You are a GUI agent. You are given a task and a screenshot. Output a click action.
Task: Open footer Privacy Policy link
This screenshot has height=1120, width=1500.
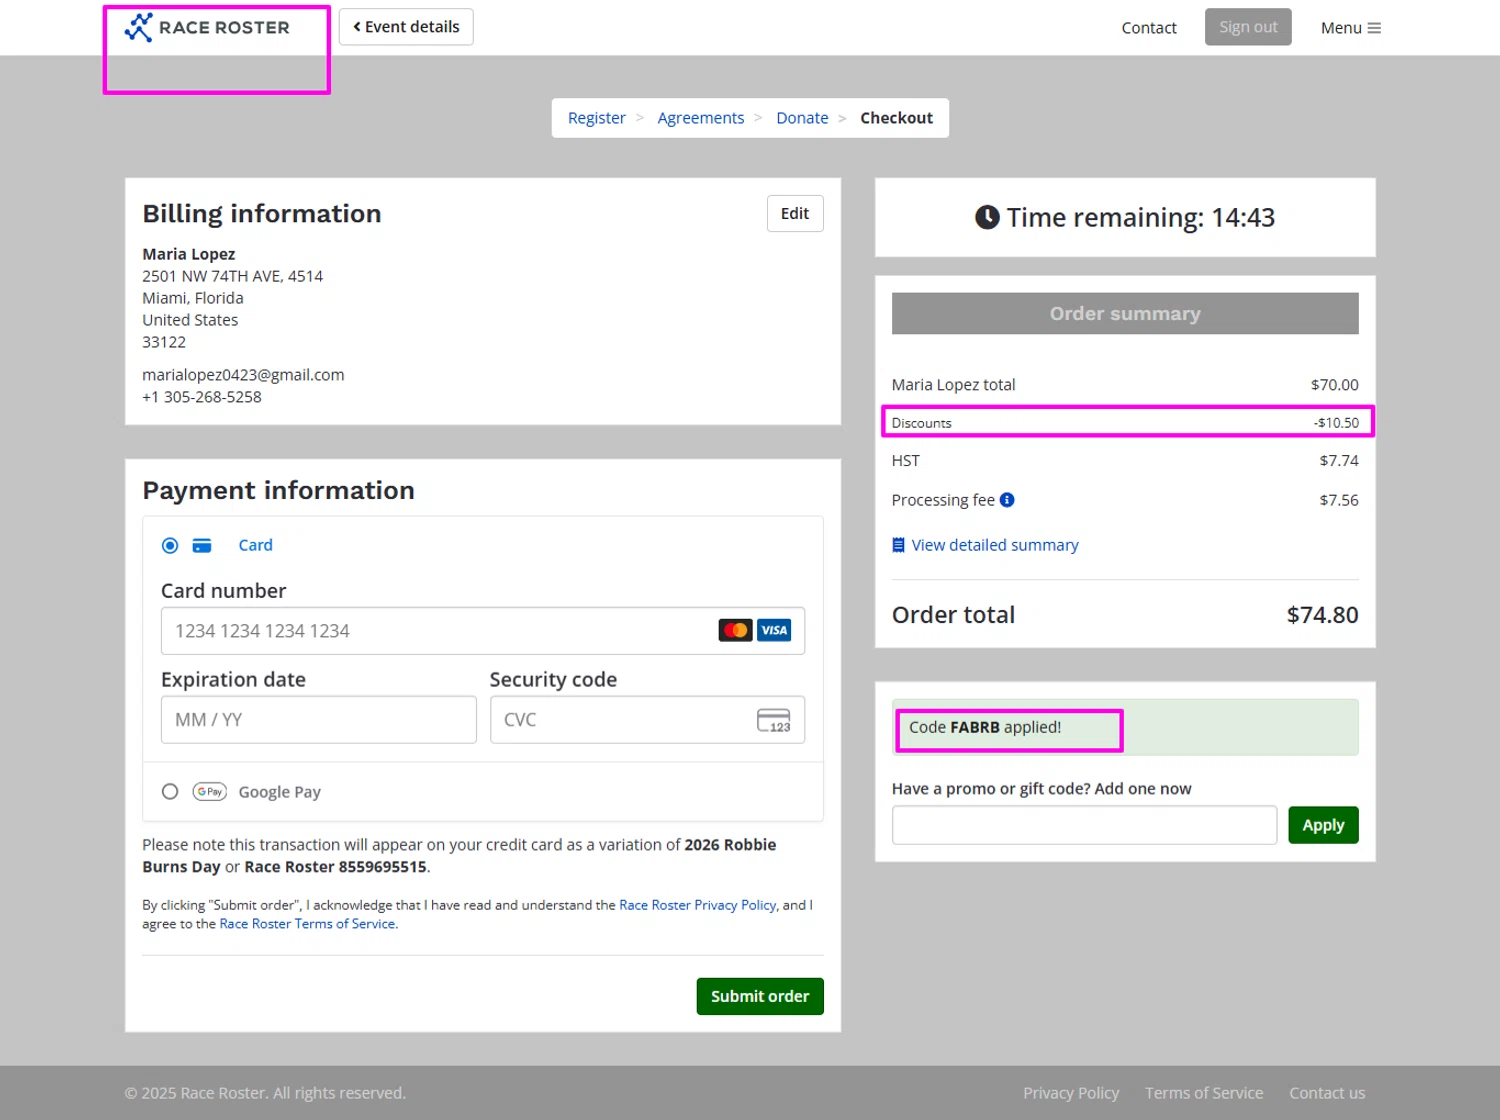1071,1093
